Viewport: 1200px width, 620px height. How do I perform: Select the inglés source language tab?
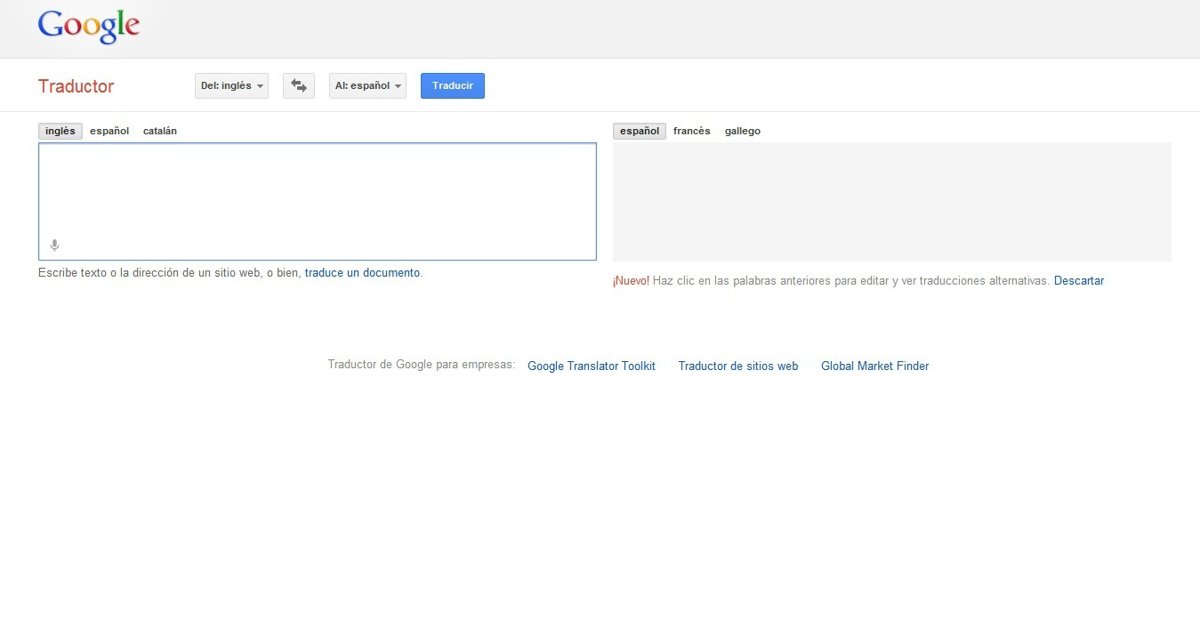tap(60, 131)
